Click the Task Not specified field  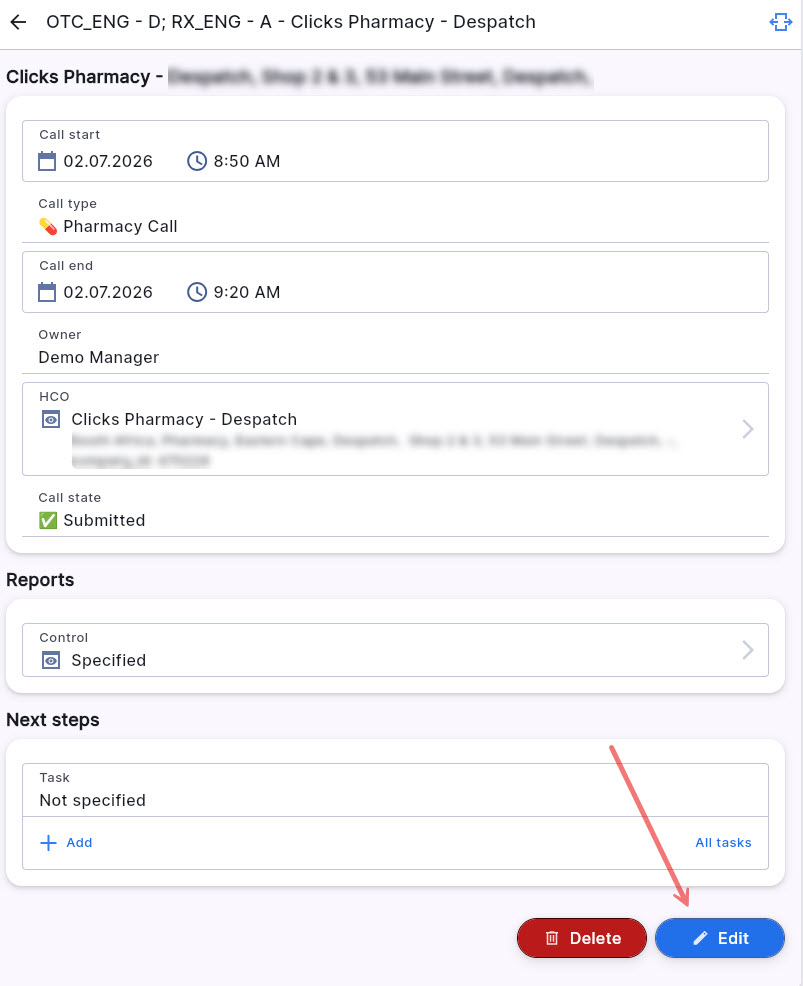(395, 790)
